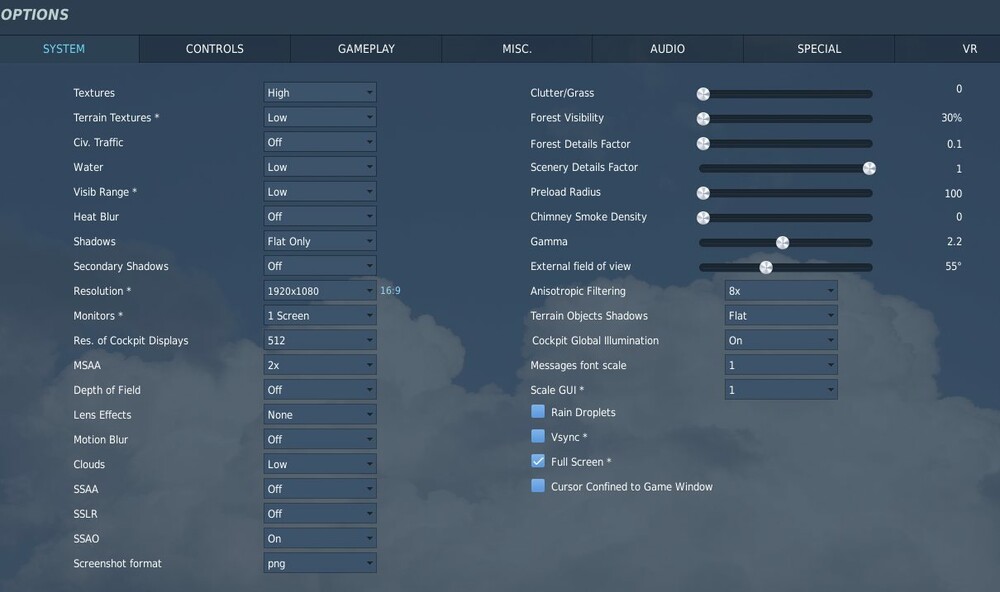
Task: Expand the Depth of Field dropdown
Action: (x=320, y=390)
